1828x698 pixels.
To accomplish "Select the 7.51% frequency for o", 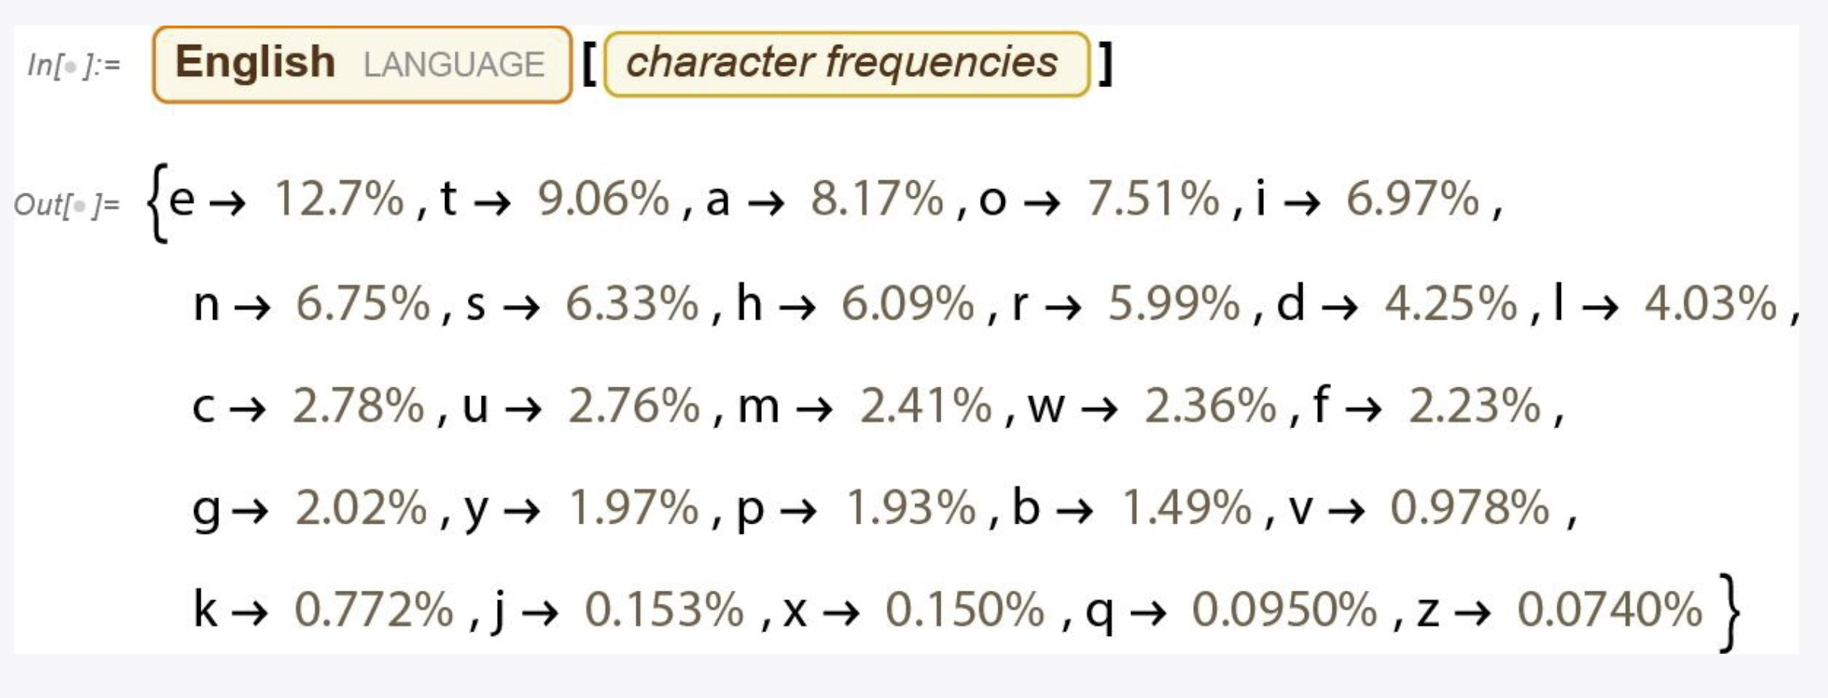I will coord(1153,199).
